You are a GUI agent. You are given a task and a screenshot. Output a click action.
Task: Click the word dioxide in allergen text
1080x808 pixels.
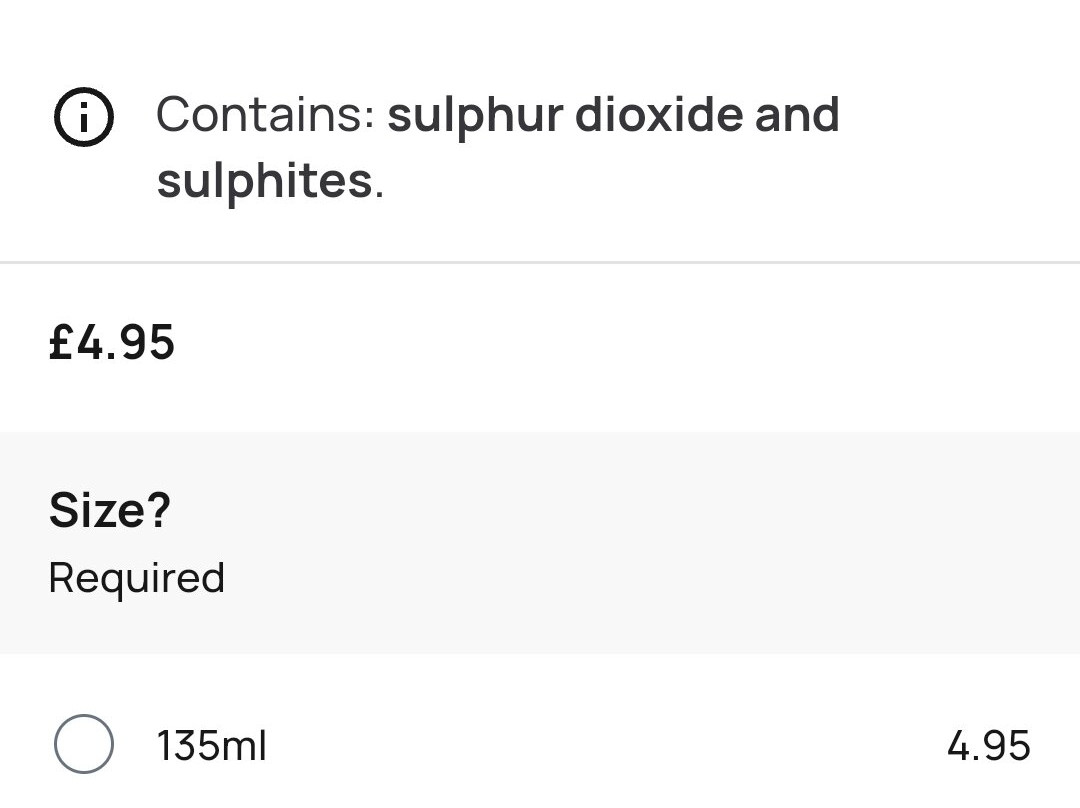659,114
